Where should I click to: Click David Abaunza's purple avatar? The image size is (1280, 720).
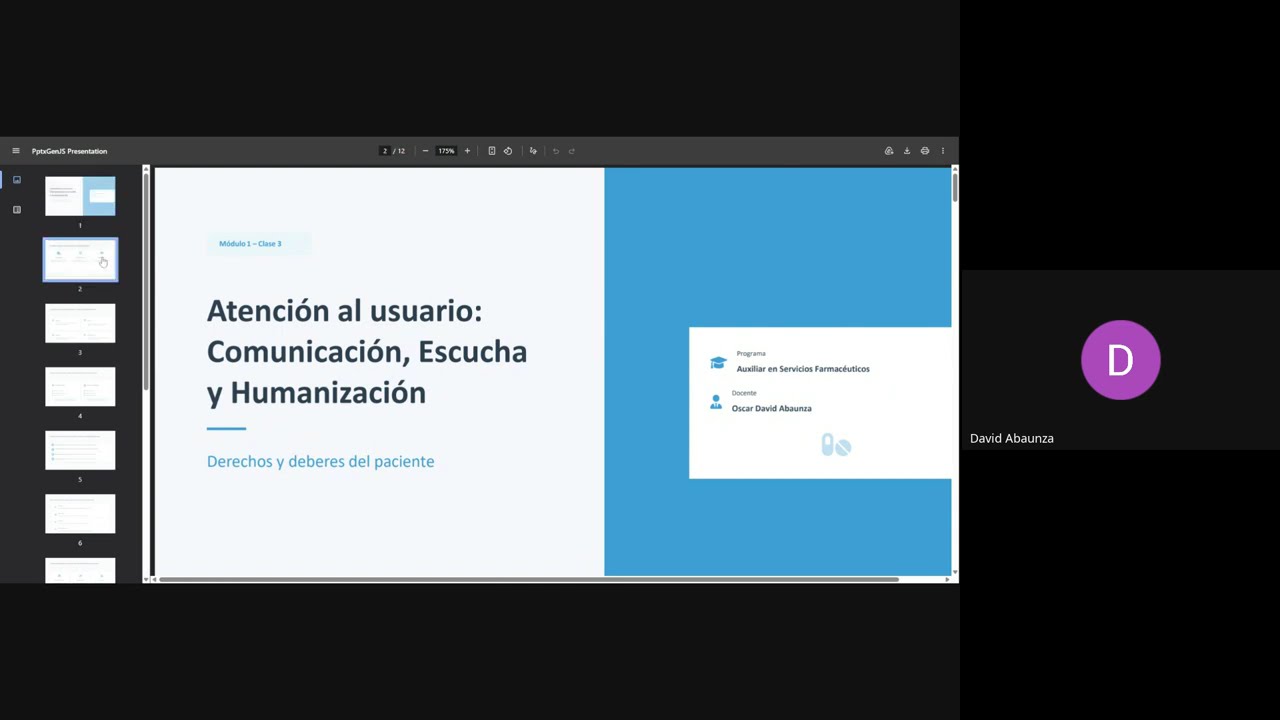(x=1120, y=360)
